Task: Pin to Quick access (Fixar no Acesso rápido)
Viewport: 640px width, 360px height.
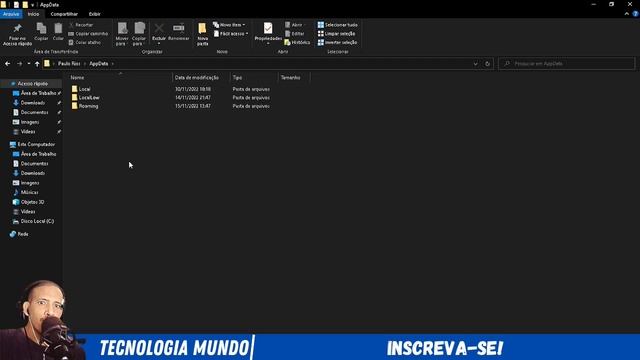Action: click(x=17, y=34)
